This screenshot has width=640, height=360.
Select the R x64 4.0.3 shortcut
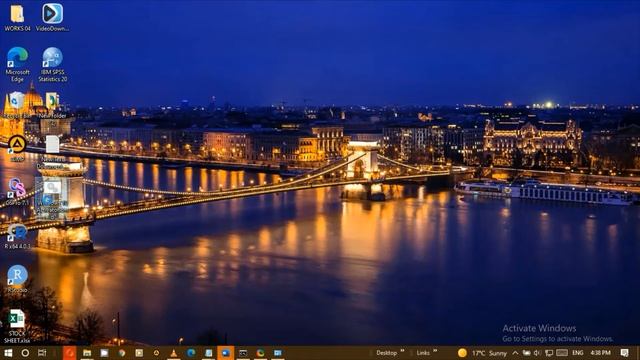coord(17,237)
